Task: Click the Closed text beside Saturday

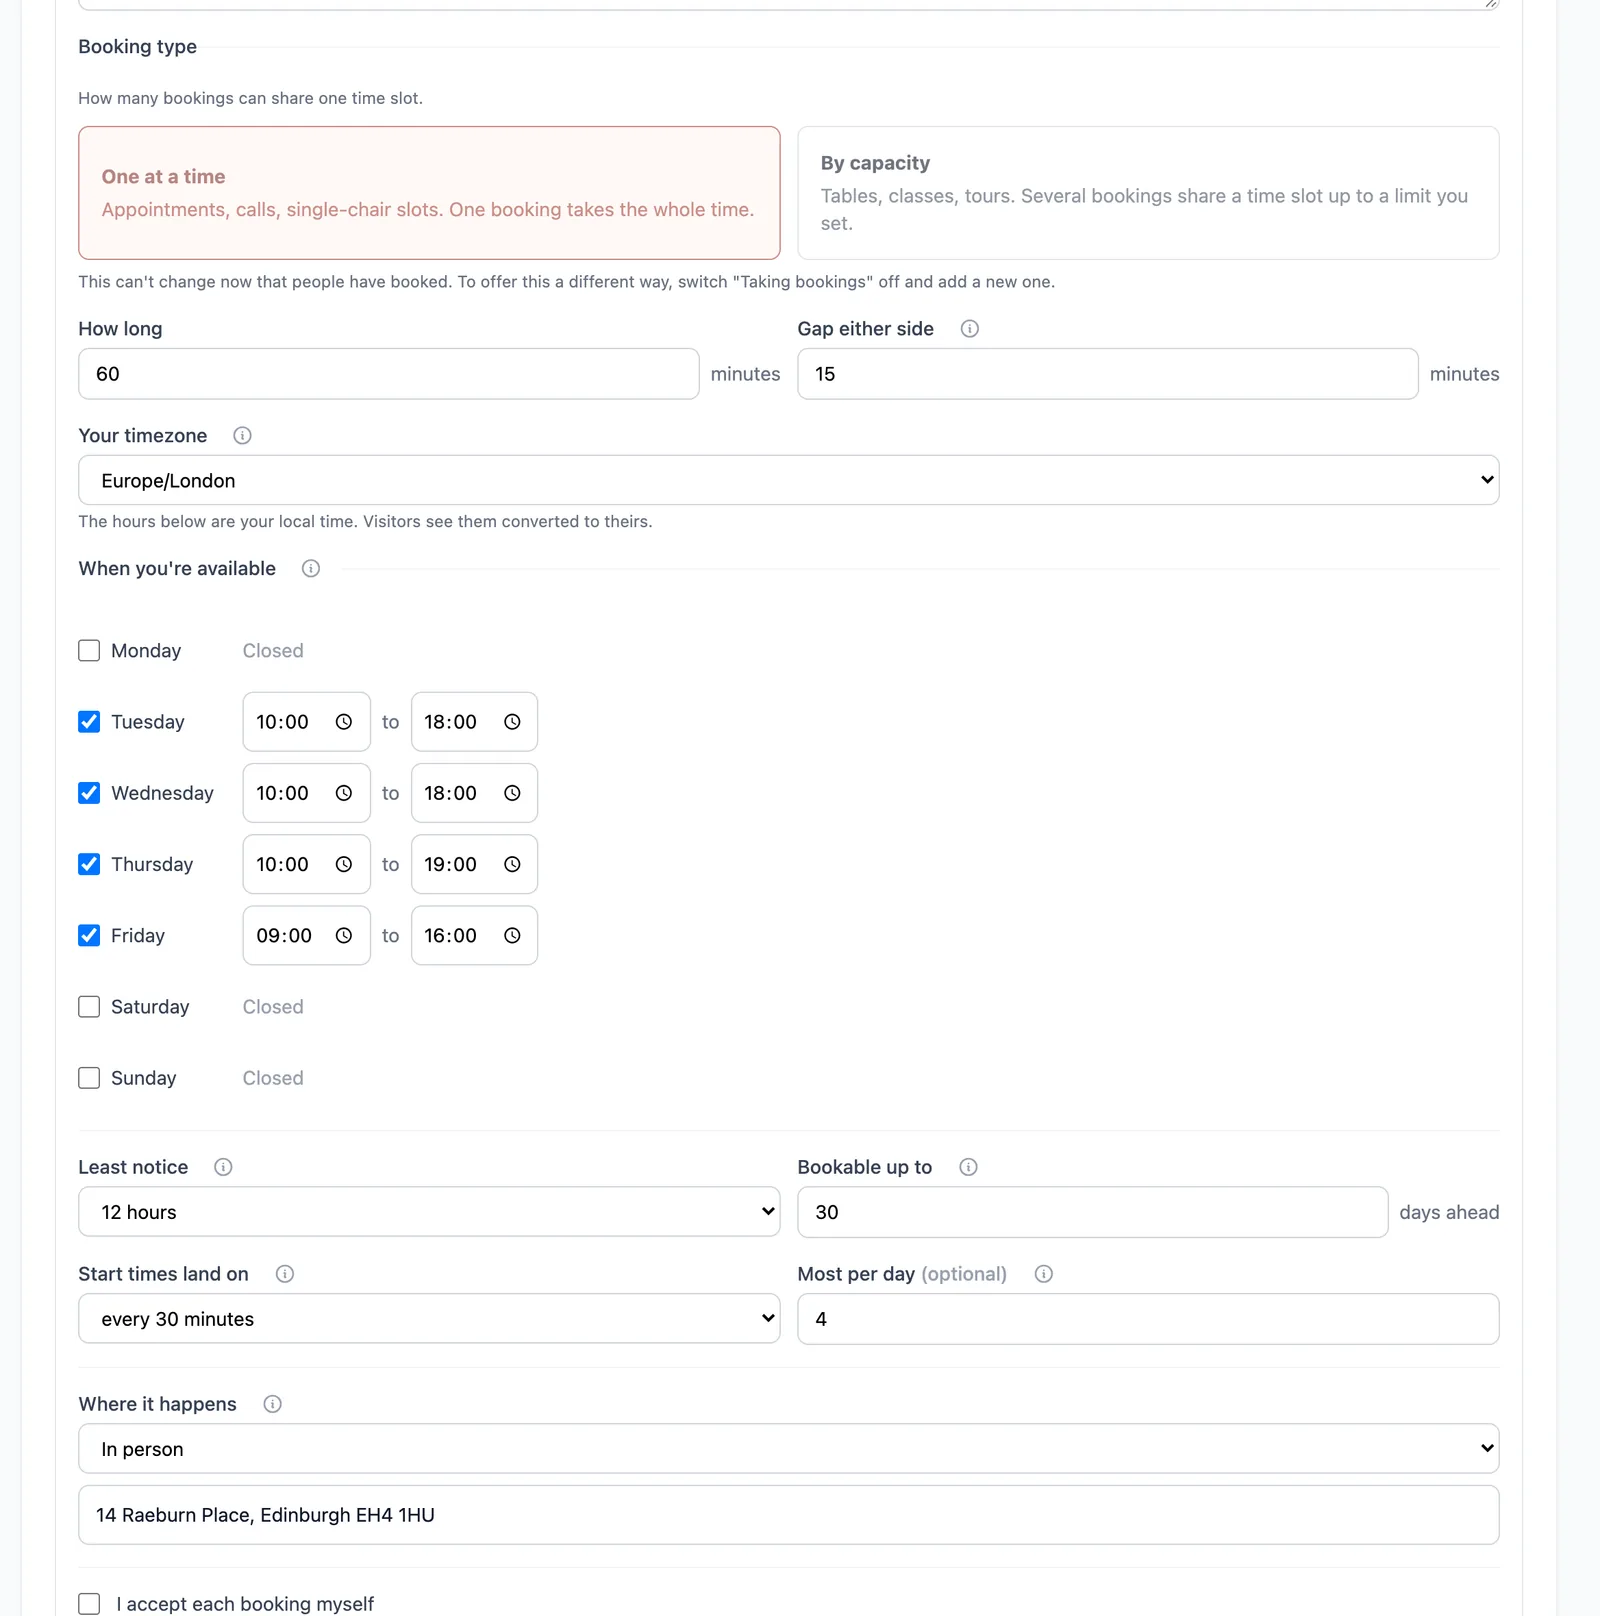Action: (x=273, y=1007)
